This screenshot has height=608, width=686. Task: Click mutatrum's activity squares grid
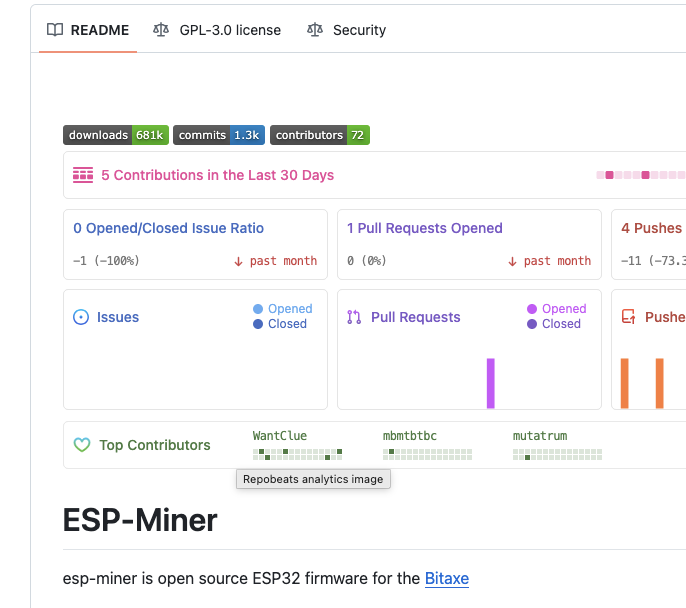557,454
